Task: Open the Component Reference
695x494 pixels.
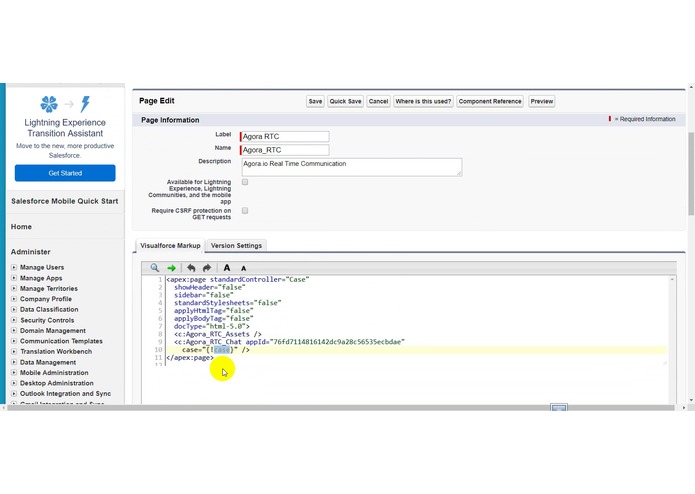Action: tap(490, 101)
